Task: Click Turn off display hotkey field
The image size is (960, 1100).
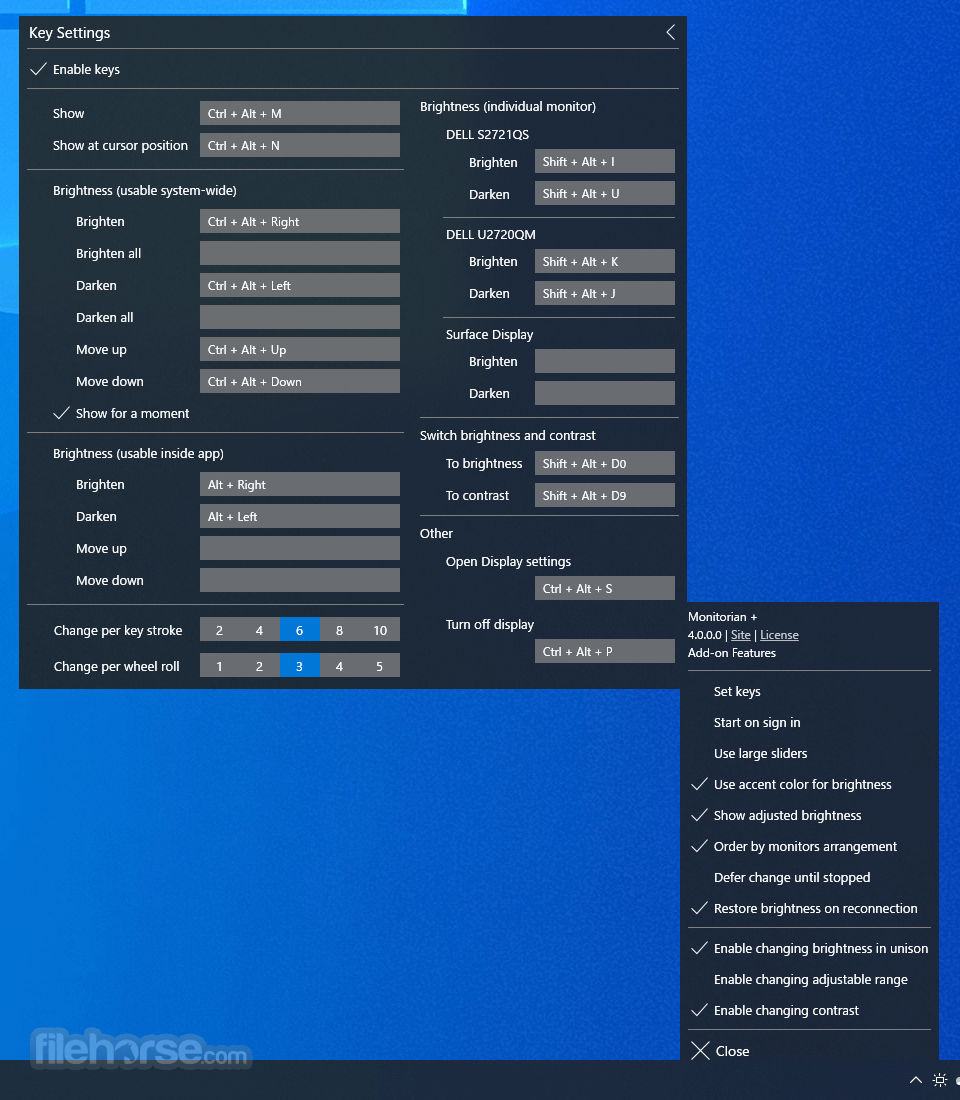Action: (x=605, y=651)
